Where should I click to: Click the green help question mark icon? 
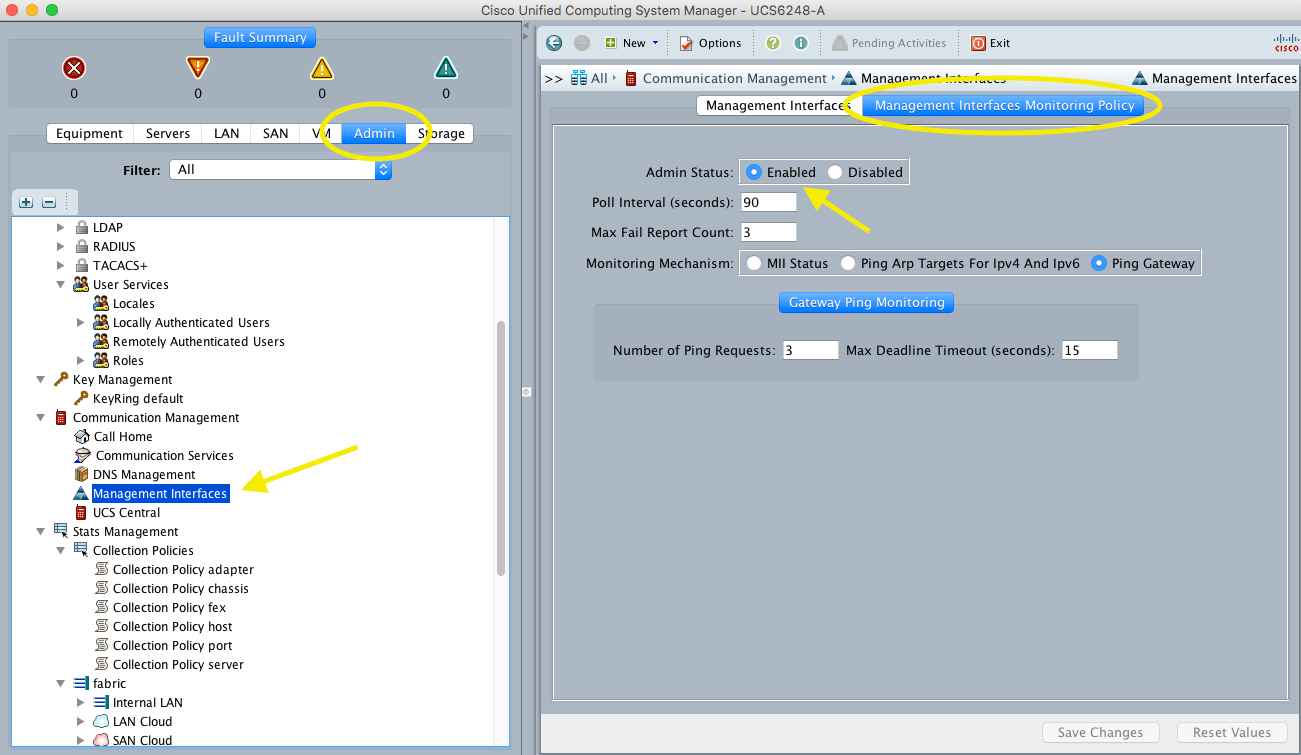click(x=773, y=43)
